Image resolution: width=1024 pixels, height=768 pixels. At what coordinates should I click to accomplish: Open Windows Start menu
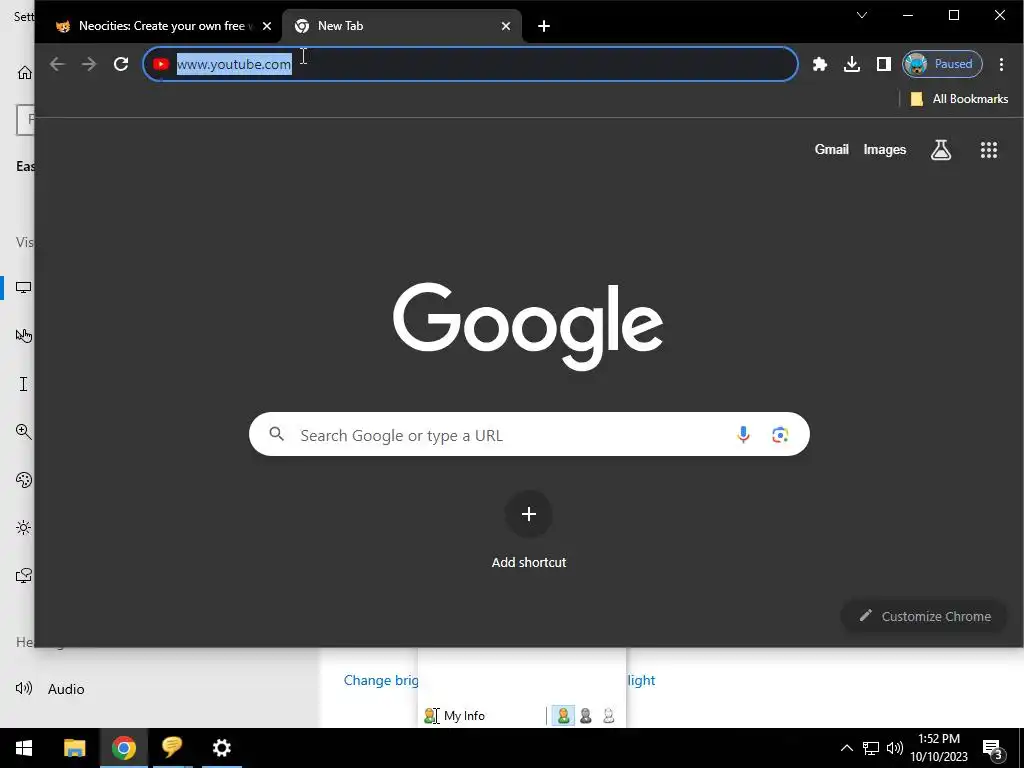[24, 748]
